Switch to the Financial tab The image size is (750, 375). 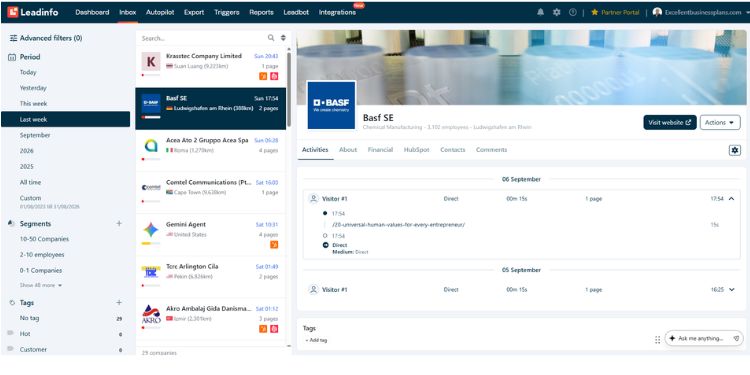(x=380, y=150)
